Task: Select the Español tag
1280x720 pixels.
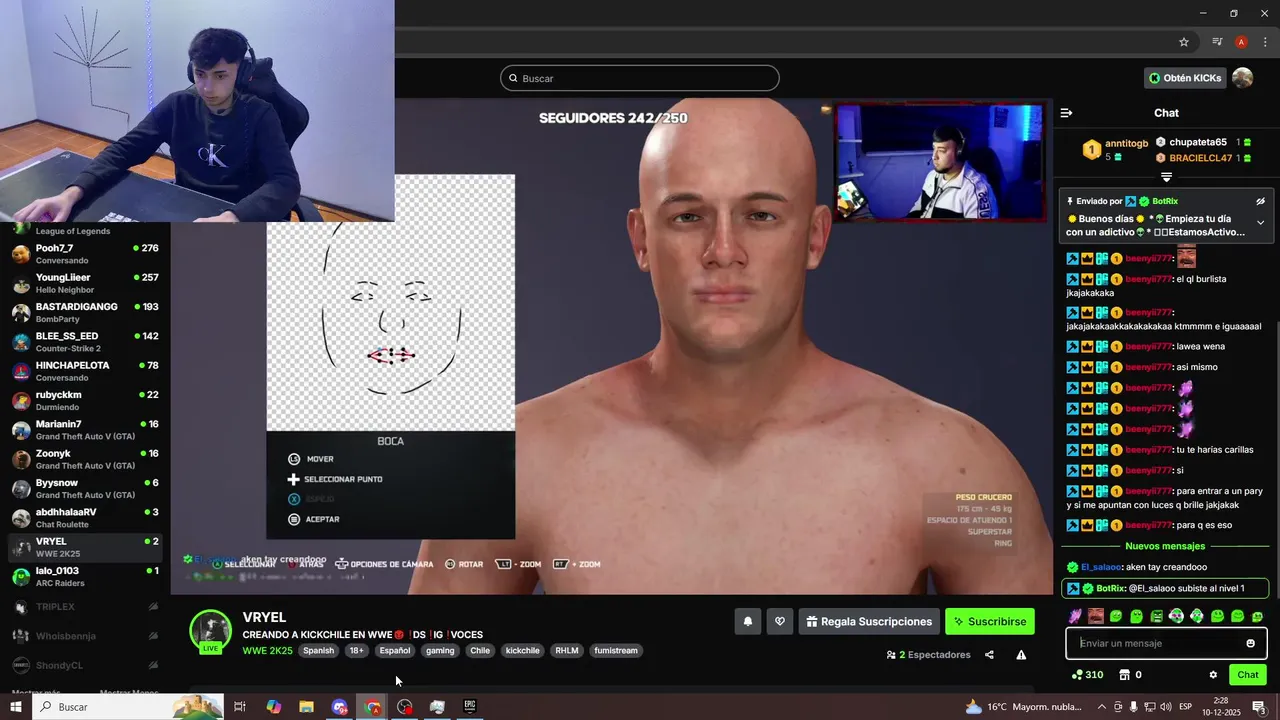Action: click(394, 650)
